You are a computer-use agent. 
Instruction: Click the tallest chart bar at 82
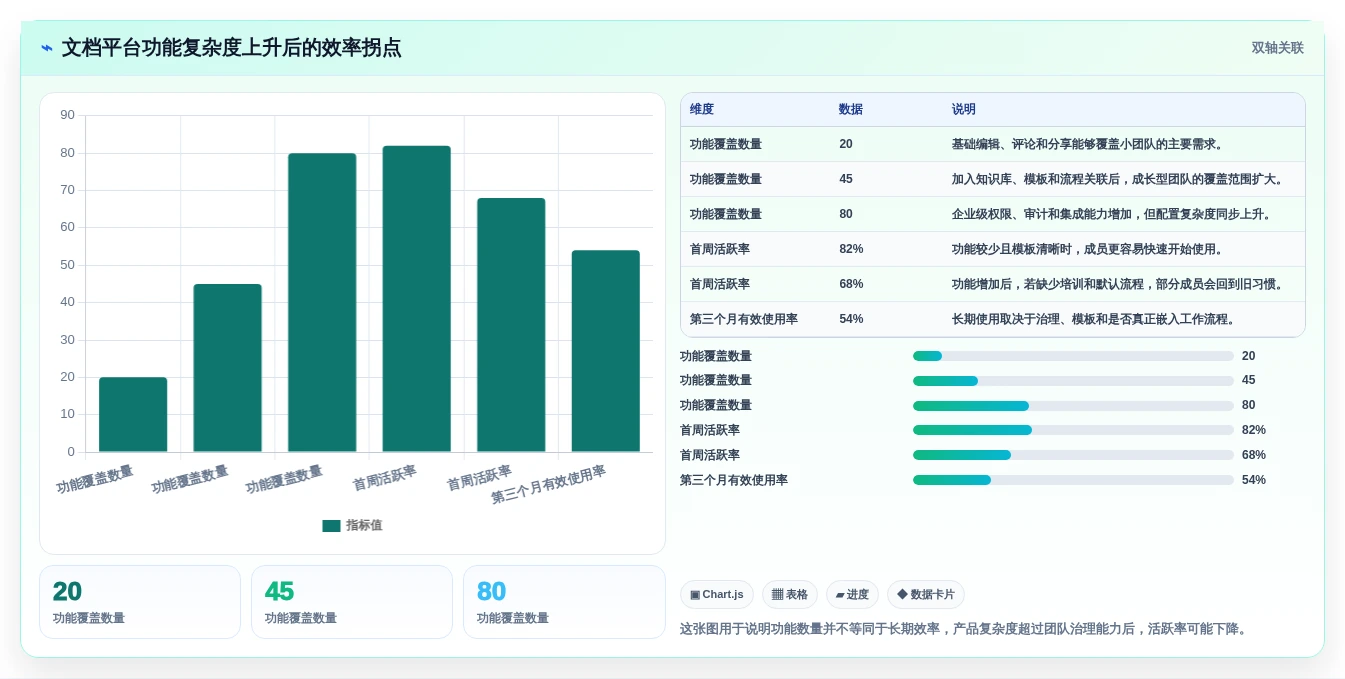pos(416,299)
